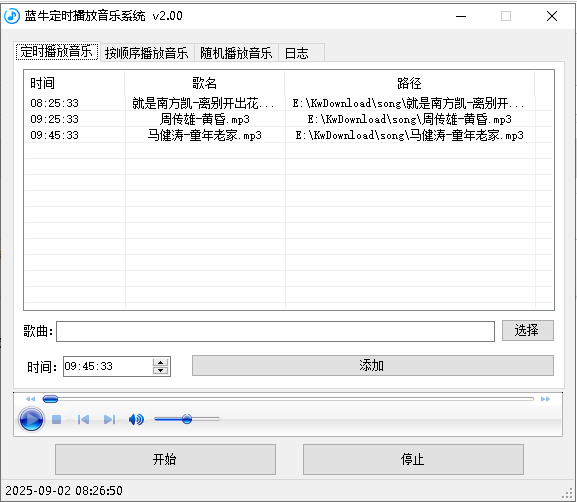Decrease time with the down spinner arrow
577x502 pixels.
point(160,371)
